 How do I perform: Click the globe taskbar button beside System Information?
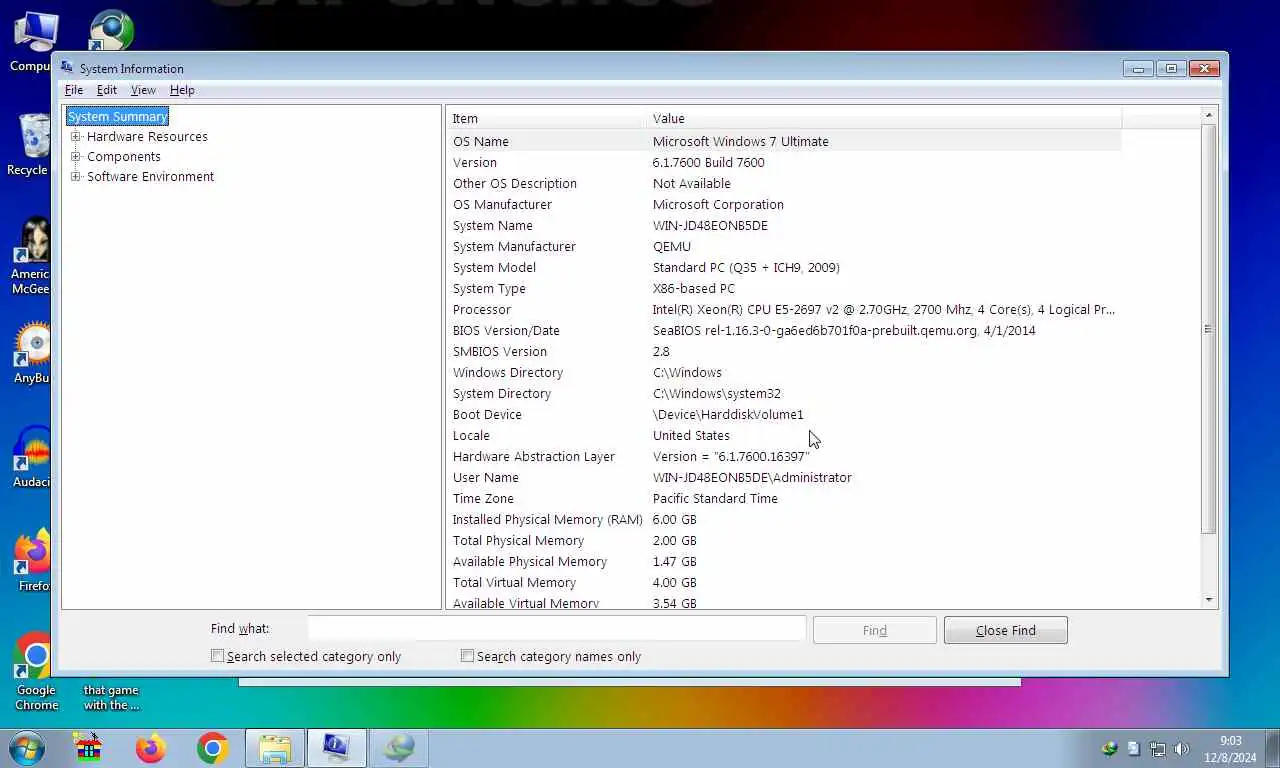398,748
